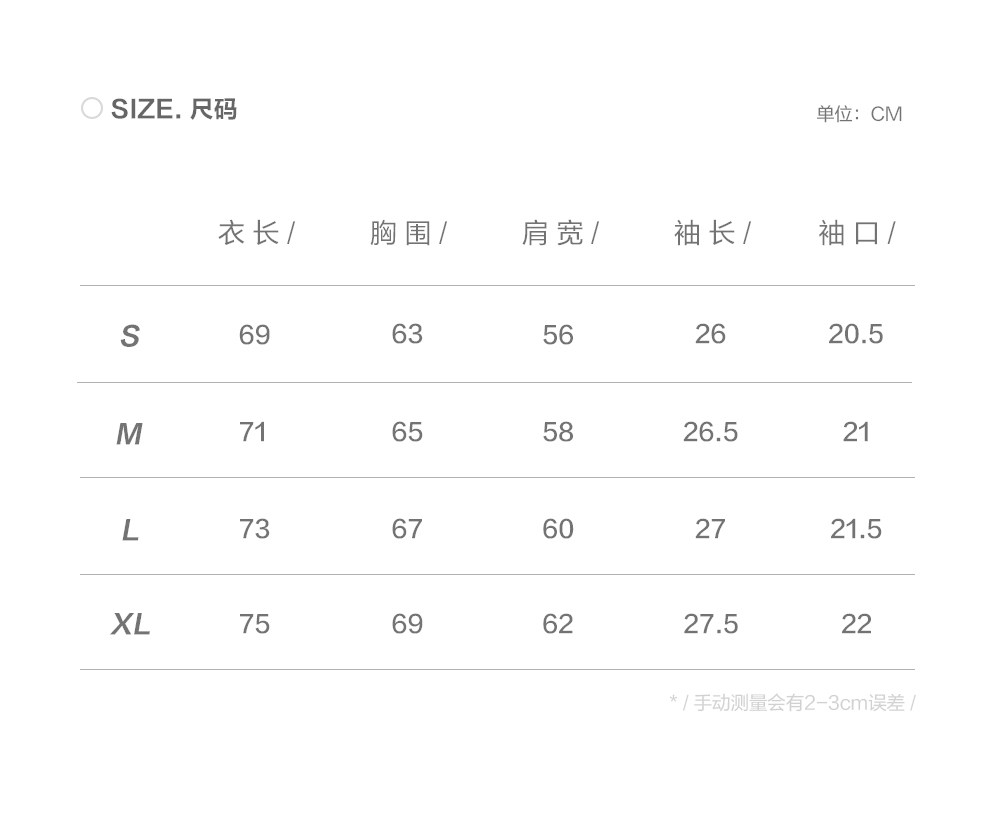
Task: Click the 26.5 sleeve value in M row
Action: (x=710, y=432)
